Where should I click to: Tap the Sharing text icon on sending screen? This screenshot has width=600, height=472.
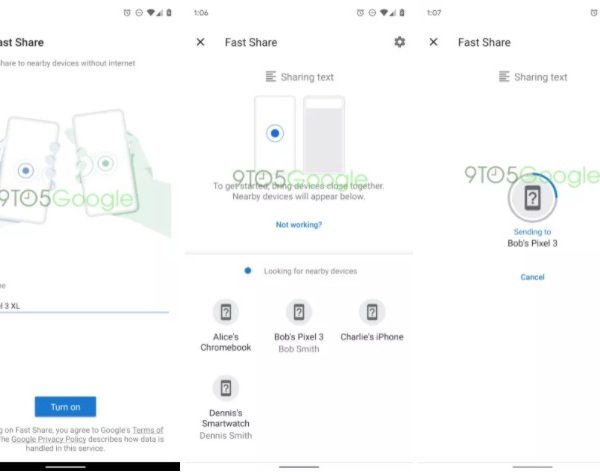click(x=504, y=77)
